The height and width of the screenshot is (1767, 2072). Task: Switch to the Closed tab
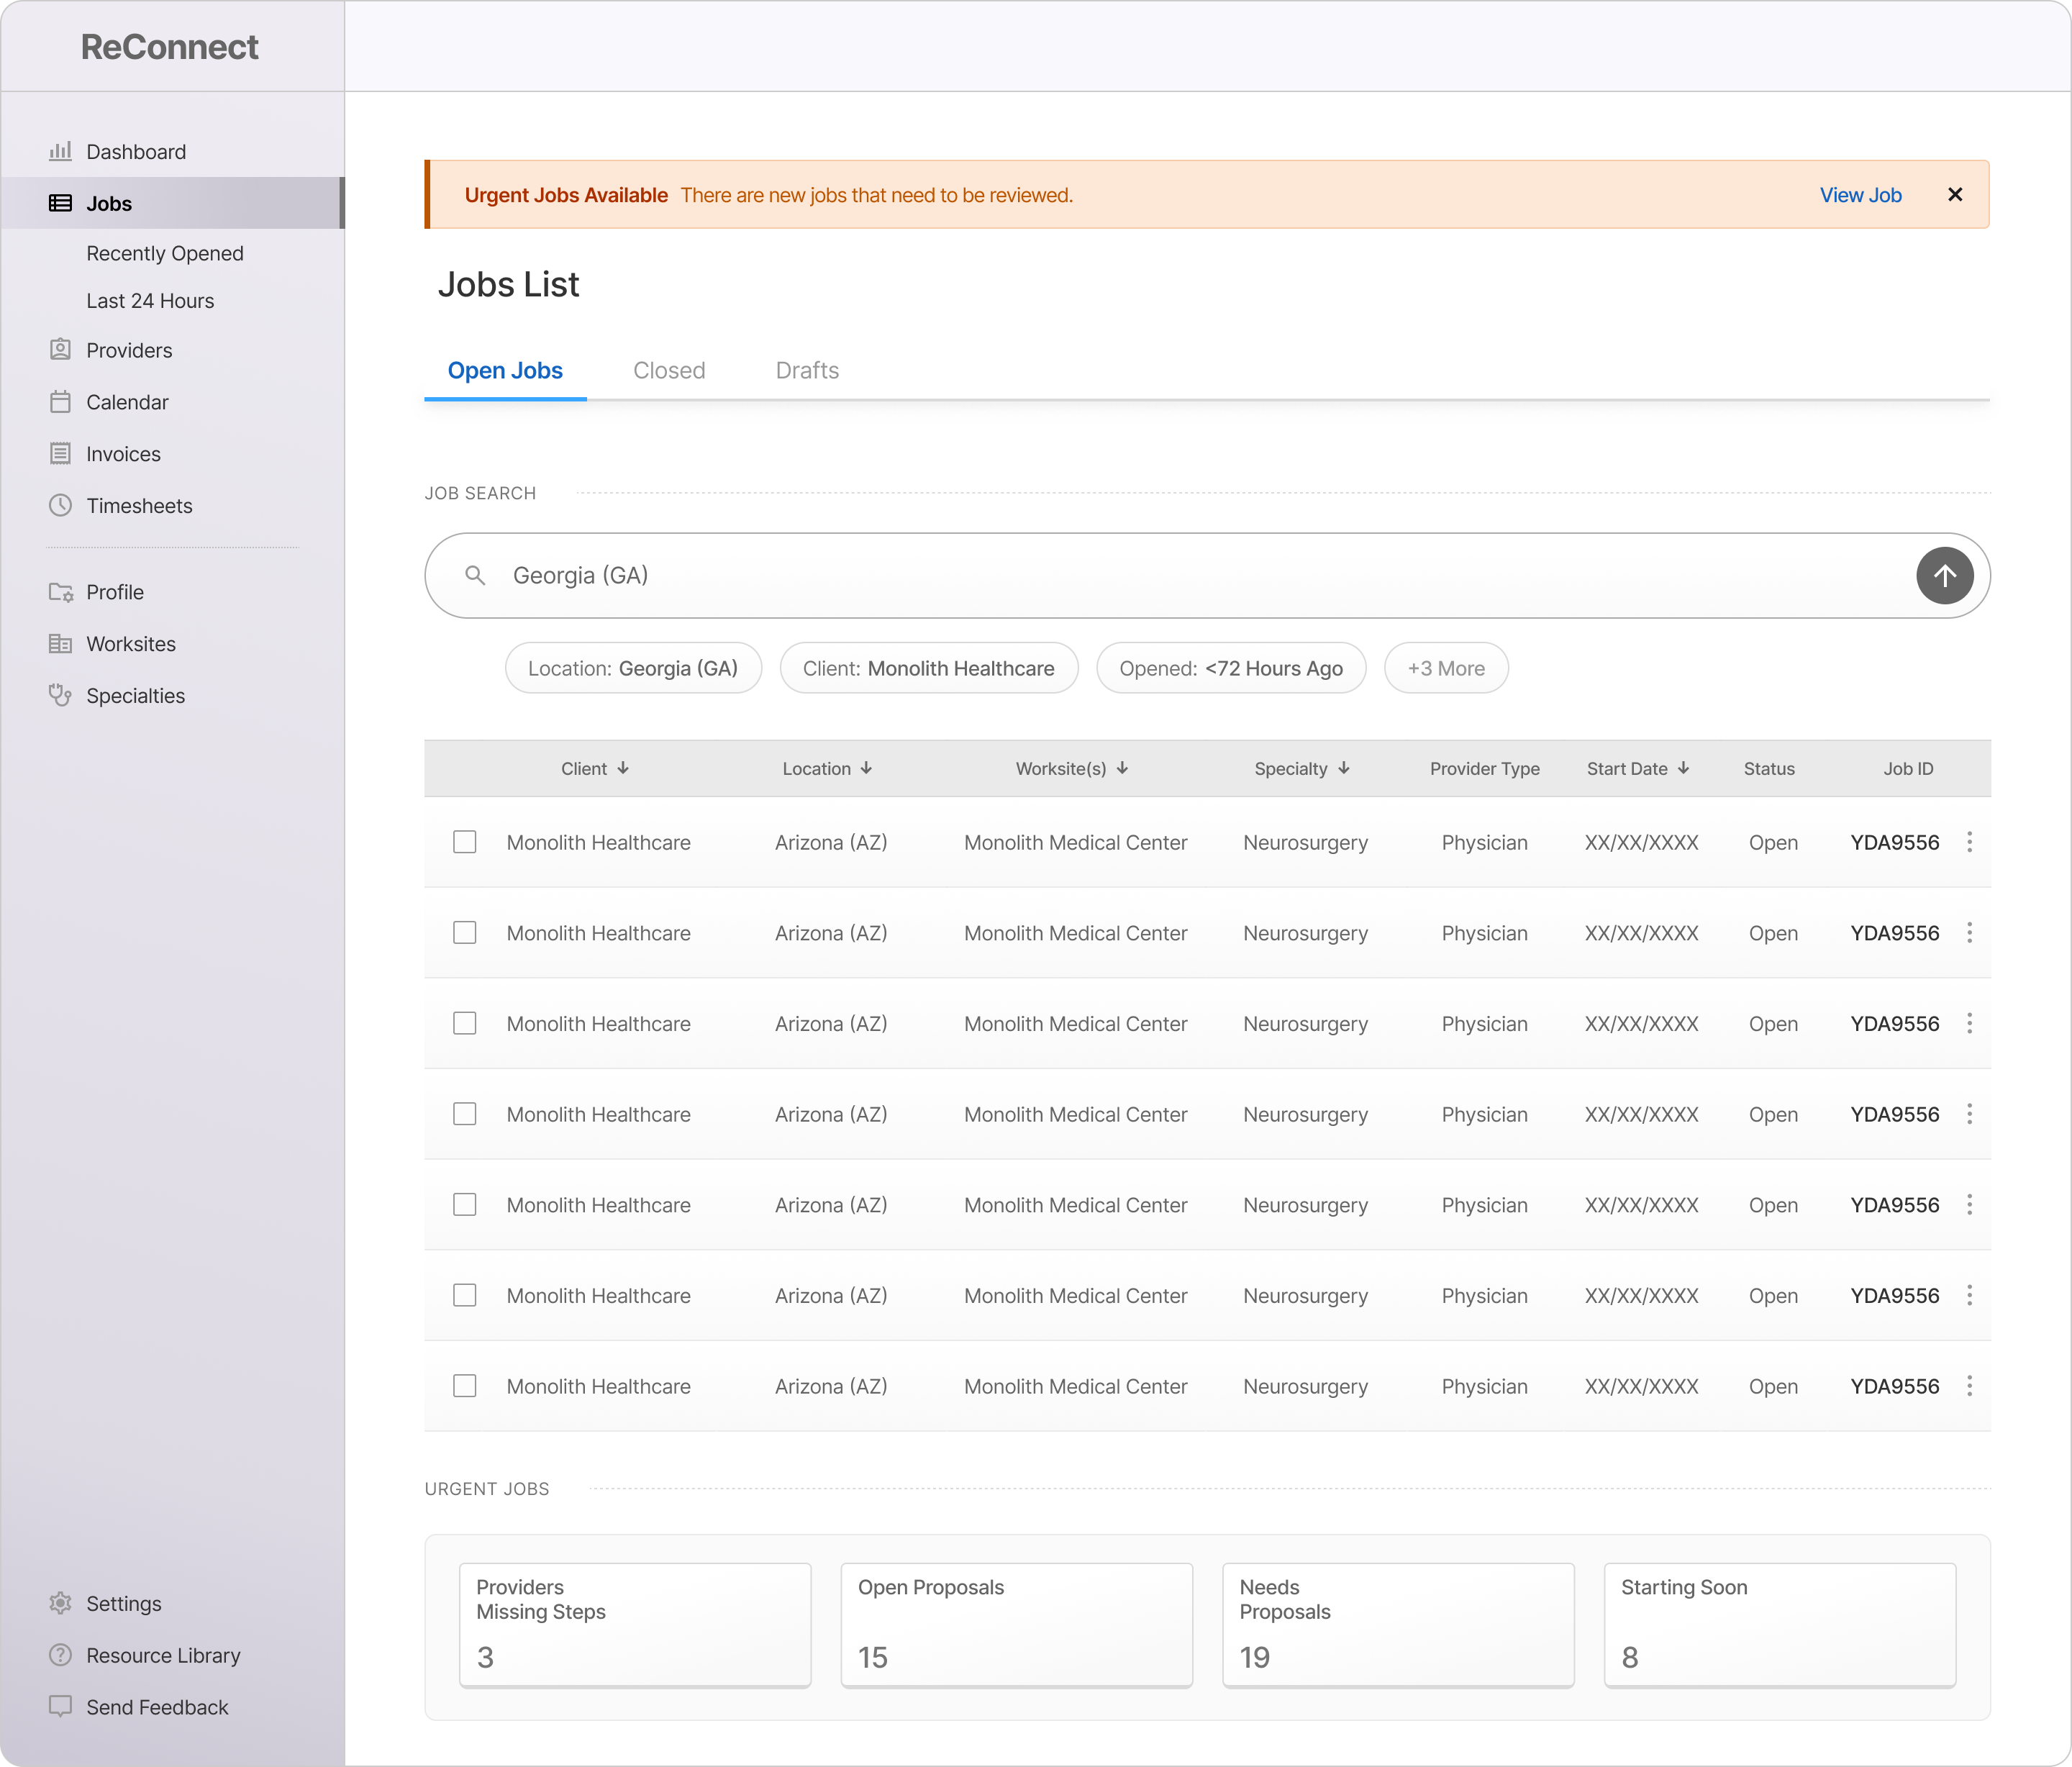pos(669,370)
